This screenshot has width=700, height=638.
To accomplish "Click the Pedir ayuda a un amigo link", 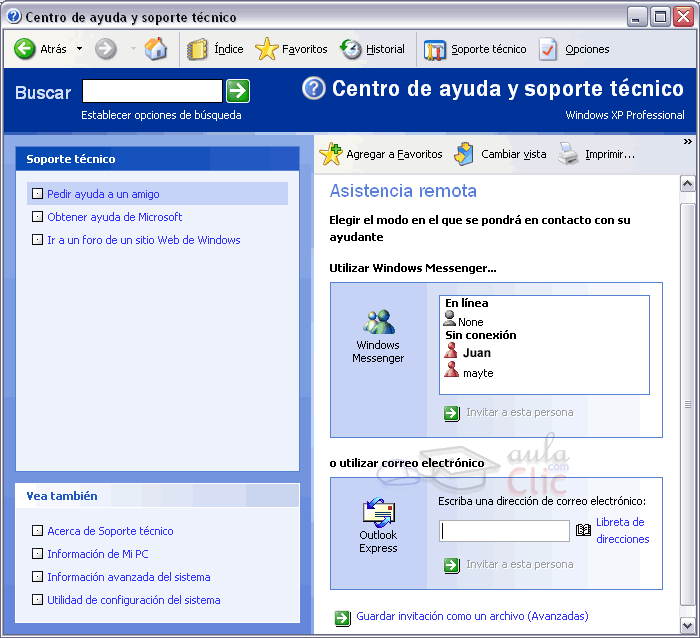I will click(x=103, y=194).
